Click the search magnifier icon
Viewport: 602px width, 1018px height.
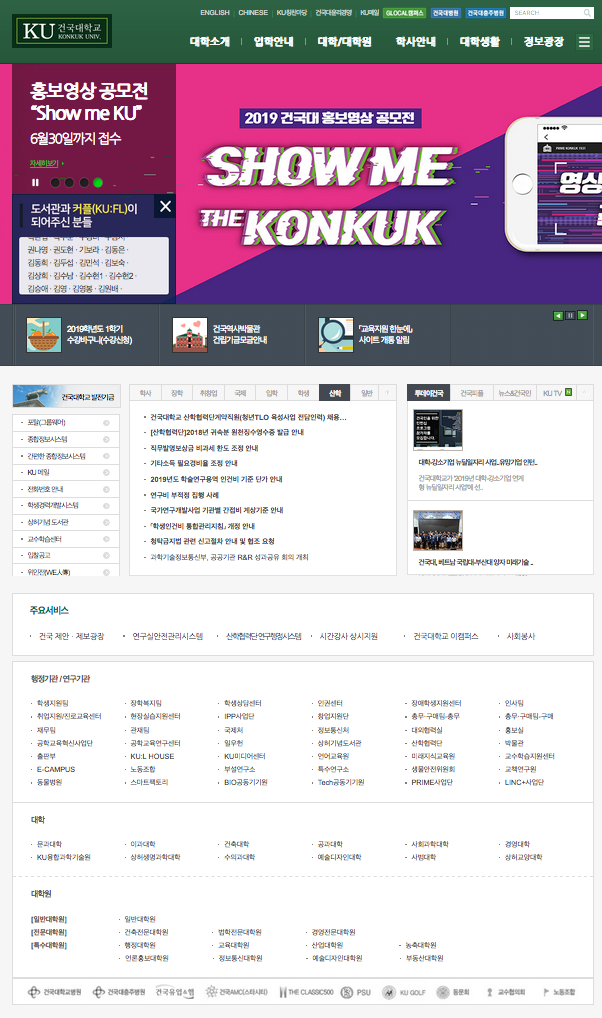(x=587, y=13)
